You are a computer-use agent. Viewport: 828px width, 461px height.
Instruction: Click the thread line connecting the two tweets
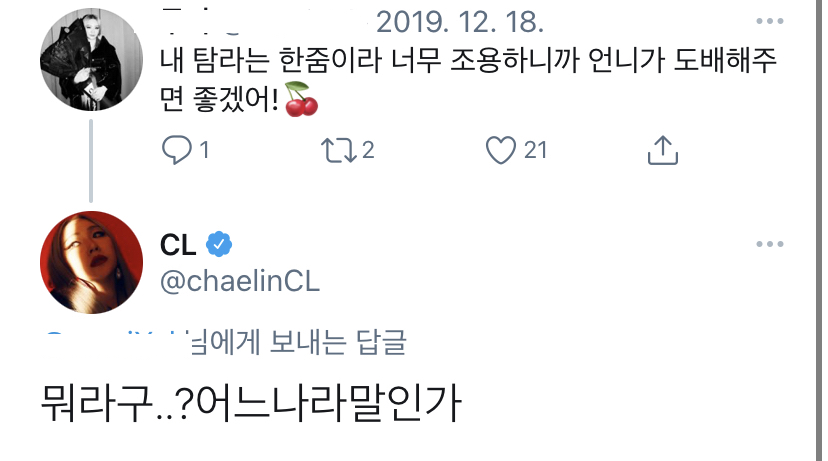91,159
